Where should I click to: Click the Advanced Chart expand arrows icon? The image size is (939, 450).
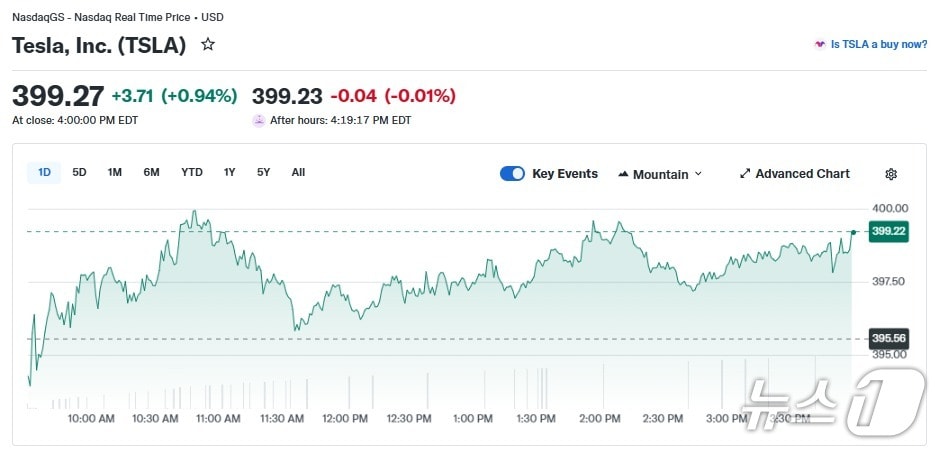tap(745, 174)
